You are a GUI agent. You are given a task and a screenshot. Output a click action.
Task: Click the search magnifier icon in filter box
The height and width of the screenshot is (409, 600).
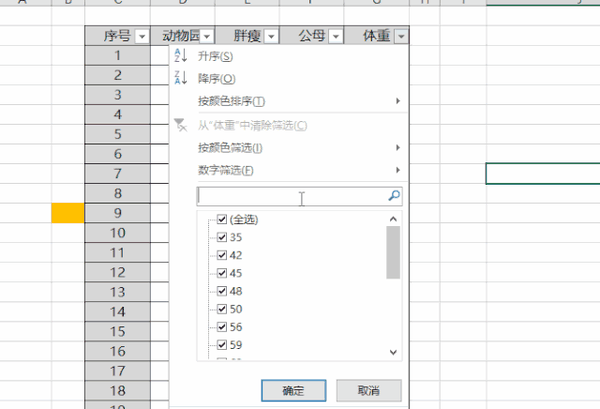[394, 196]
